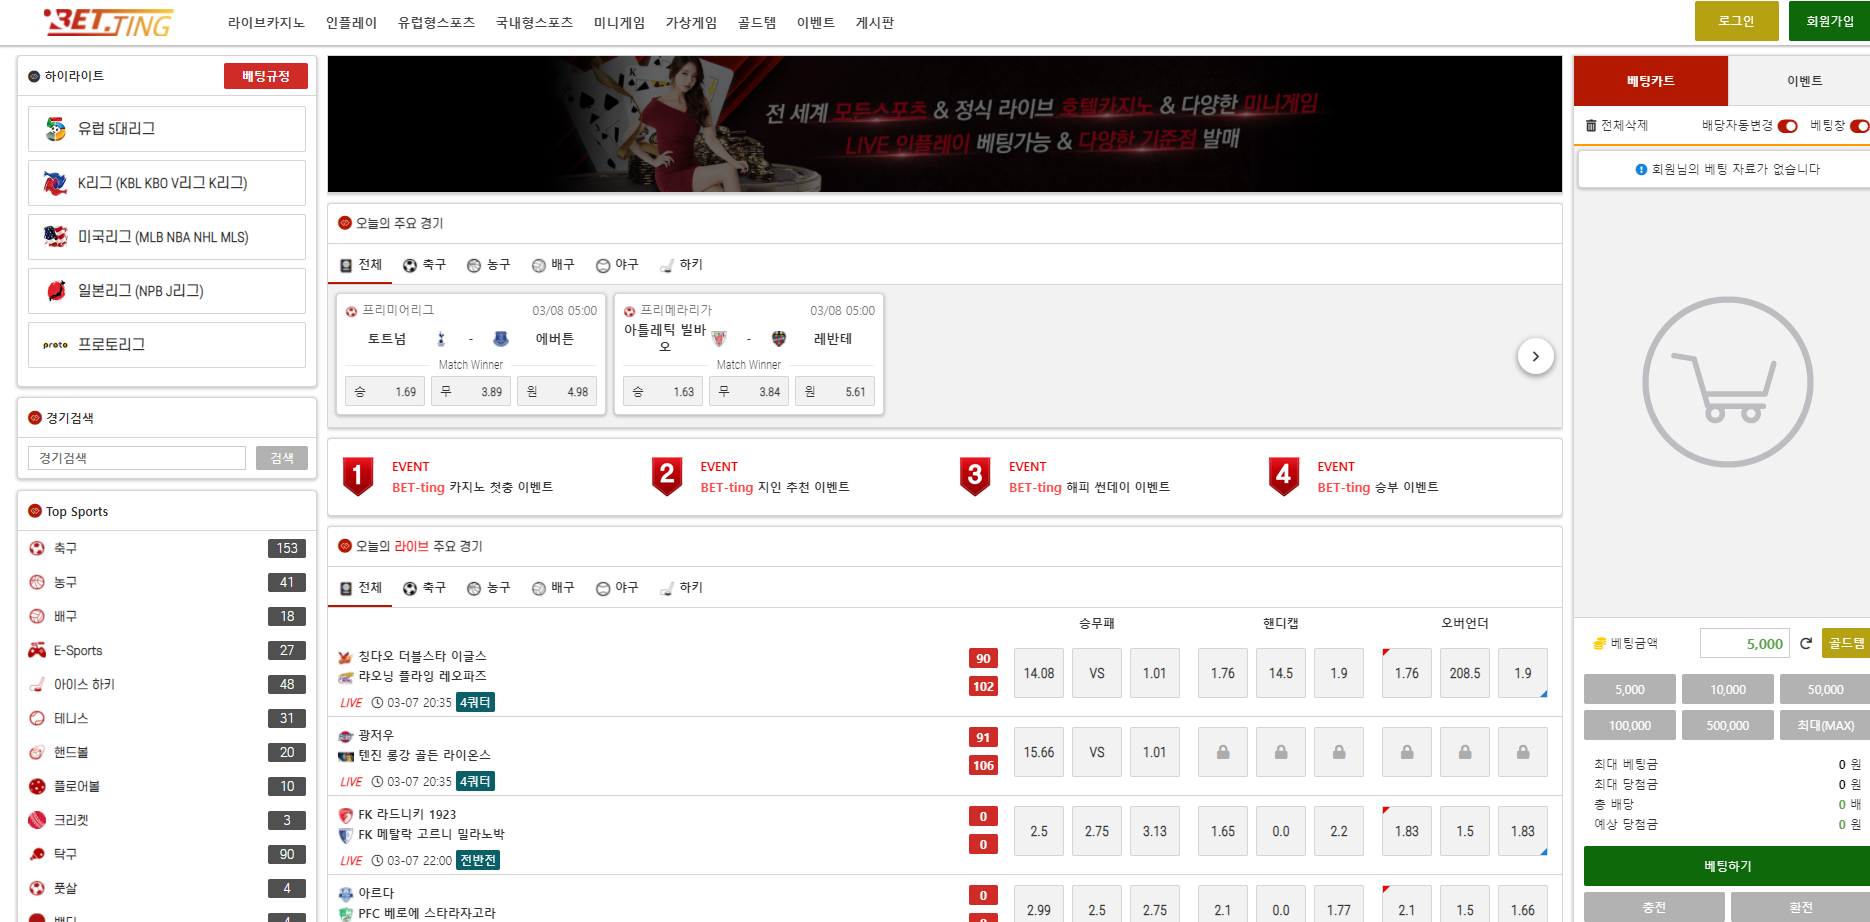The width and height of the screenshot is (1870, 922).
Task: Click event number 3 badge
Action: (x=975, y=476)
